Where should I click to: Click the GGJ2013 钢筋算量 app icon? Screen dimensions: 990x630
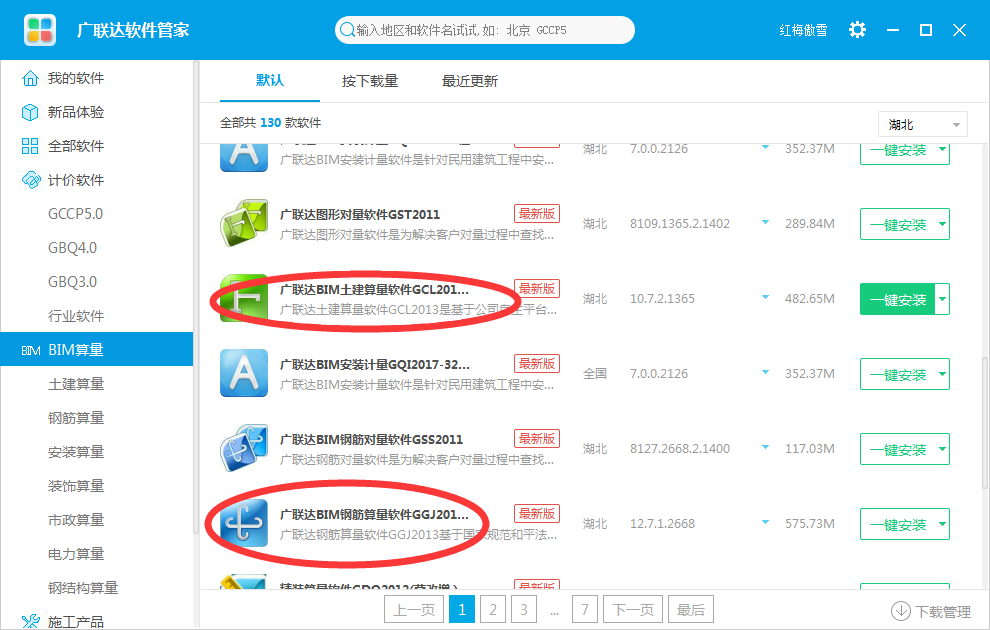click(x=244, y=523)
